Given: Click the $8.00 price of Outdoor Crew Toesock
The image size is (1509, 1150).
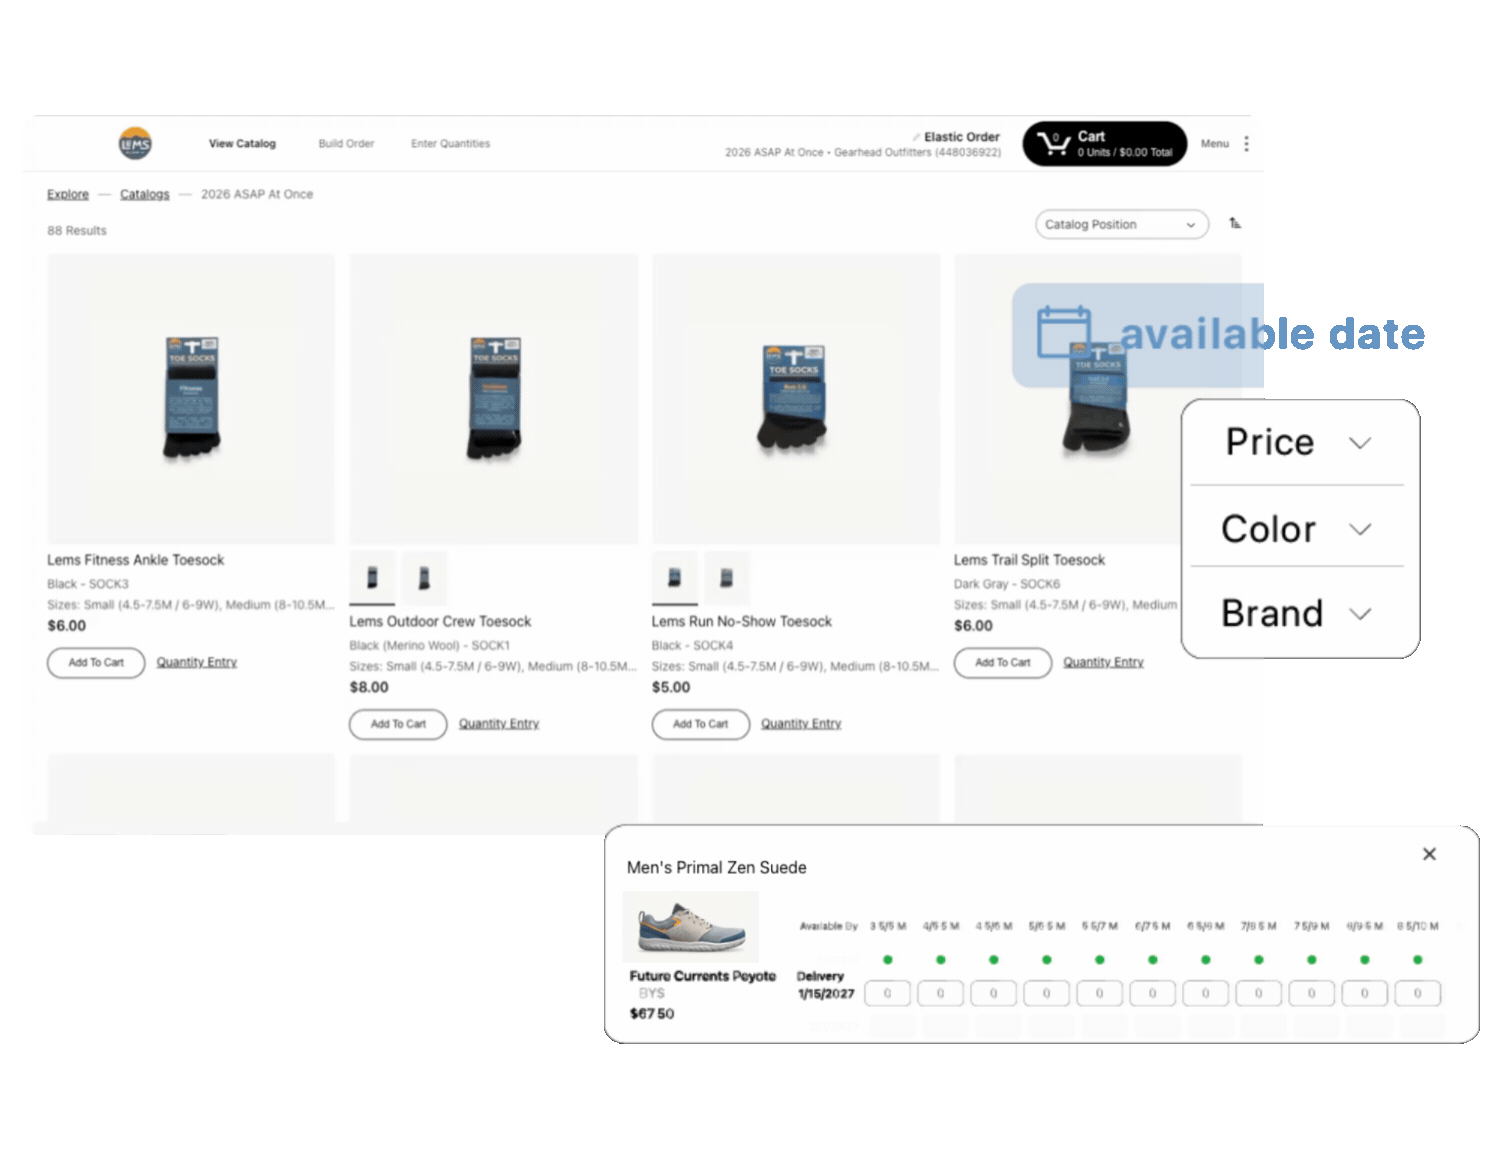Looking at the screenshot, I should 369,687.
